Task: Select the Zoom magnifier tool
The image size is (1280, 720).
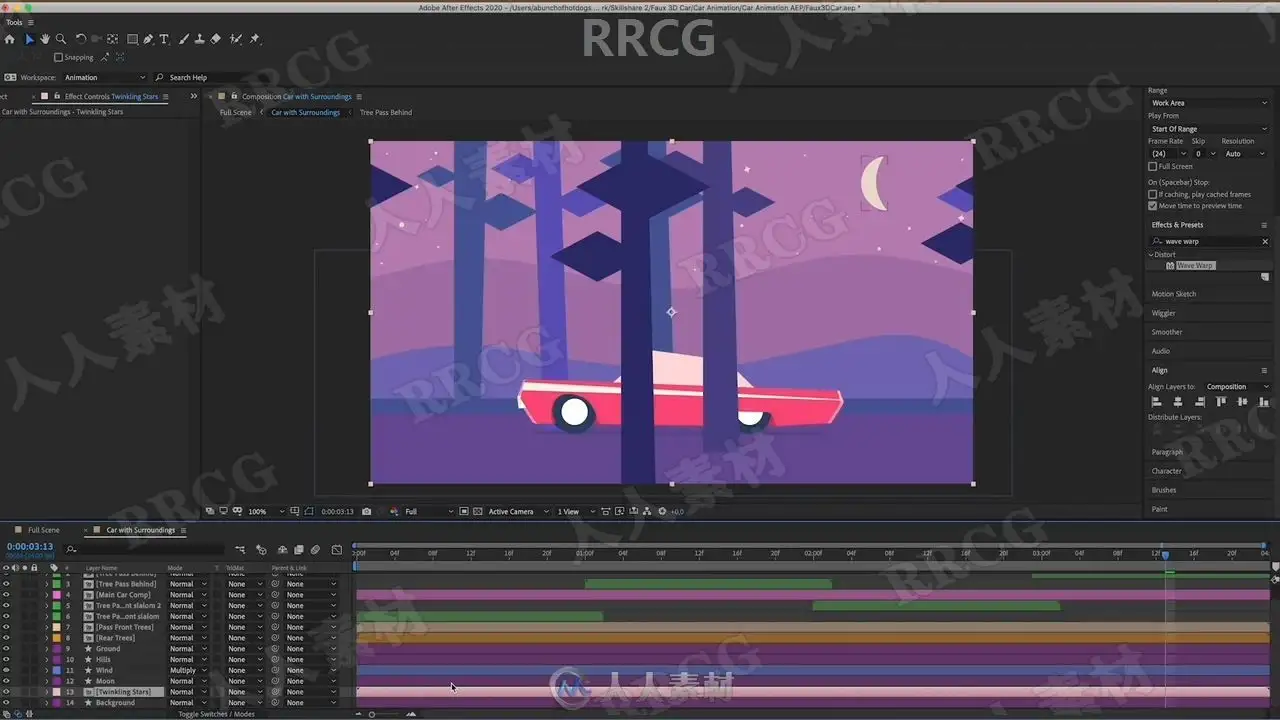Action: click(x=61, y=39)
